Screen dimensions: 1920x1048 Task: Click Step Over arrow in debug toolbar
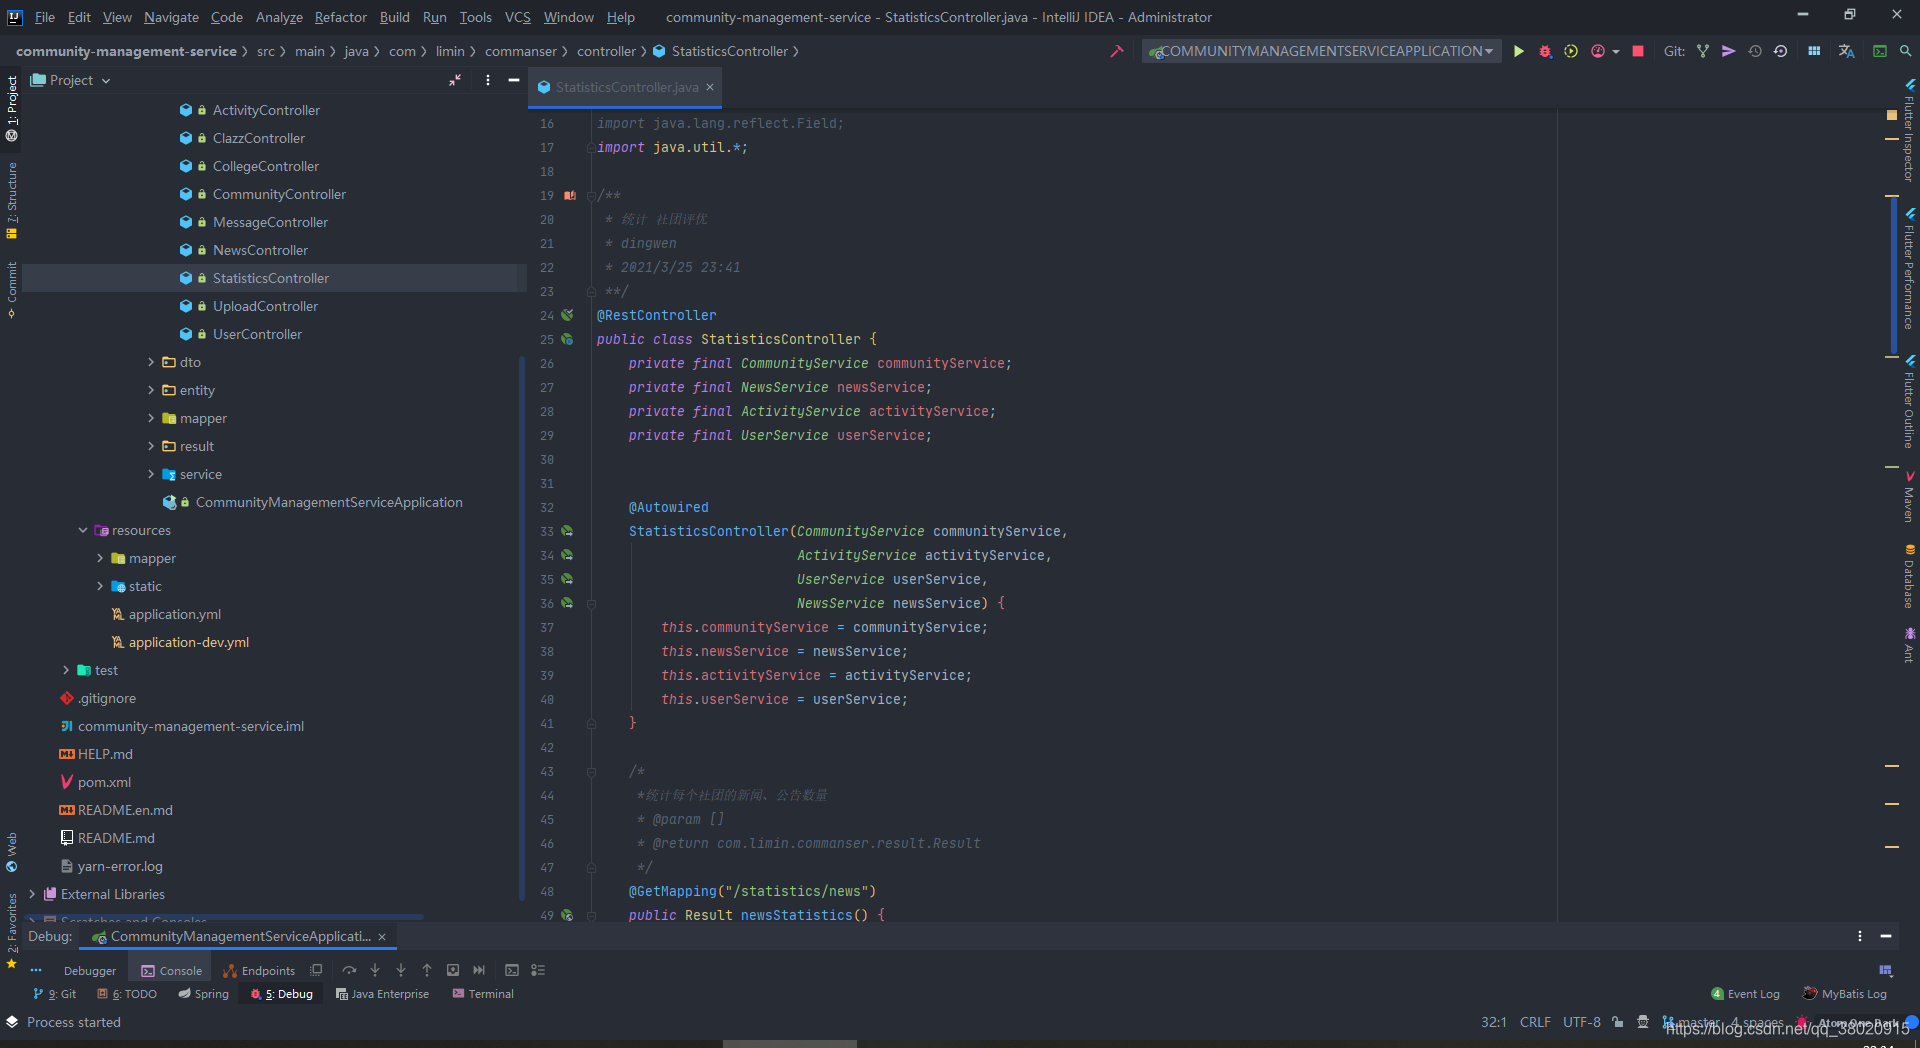click(349, 970)
